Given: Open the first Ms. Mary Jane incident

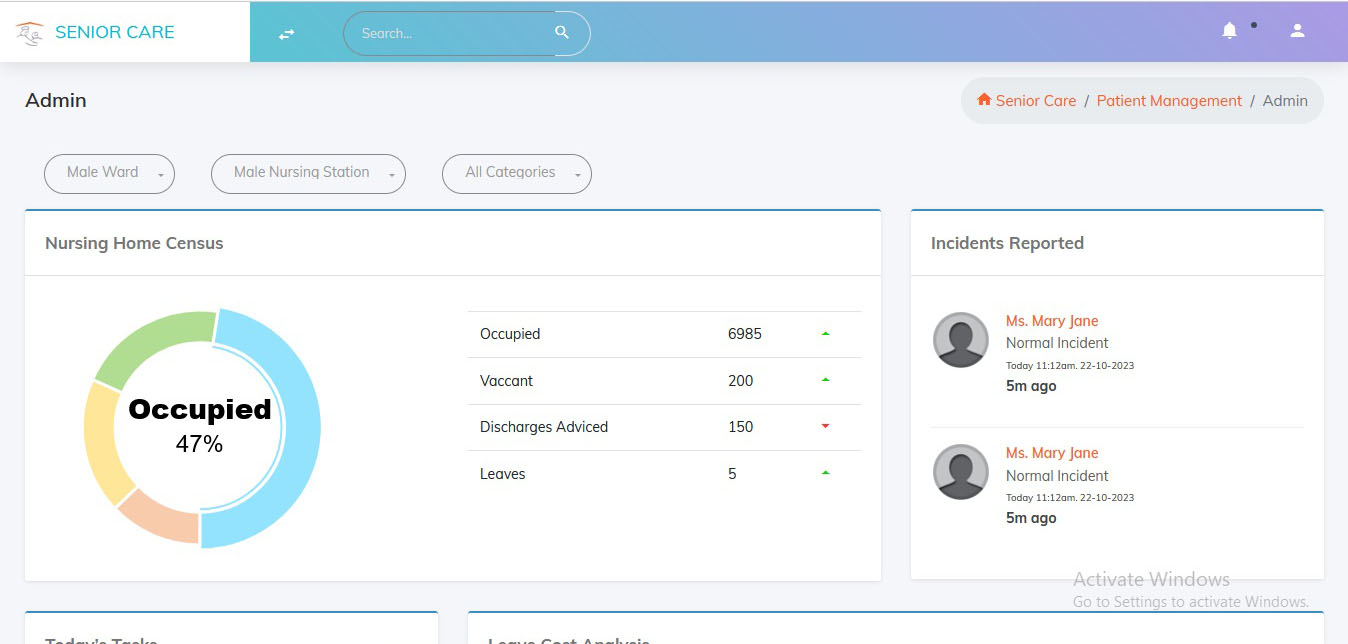Looking at the screenshot, I should tap(1051, 321).
